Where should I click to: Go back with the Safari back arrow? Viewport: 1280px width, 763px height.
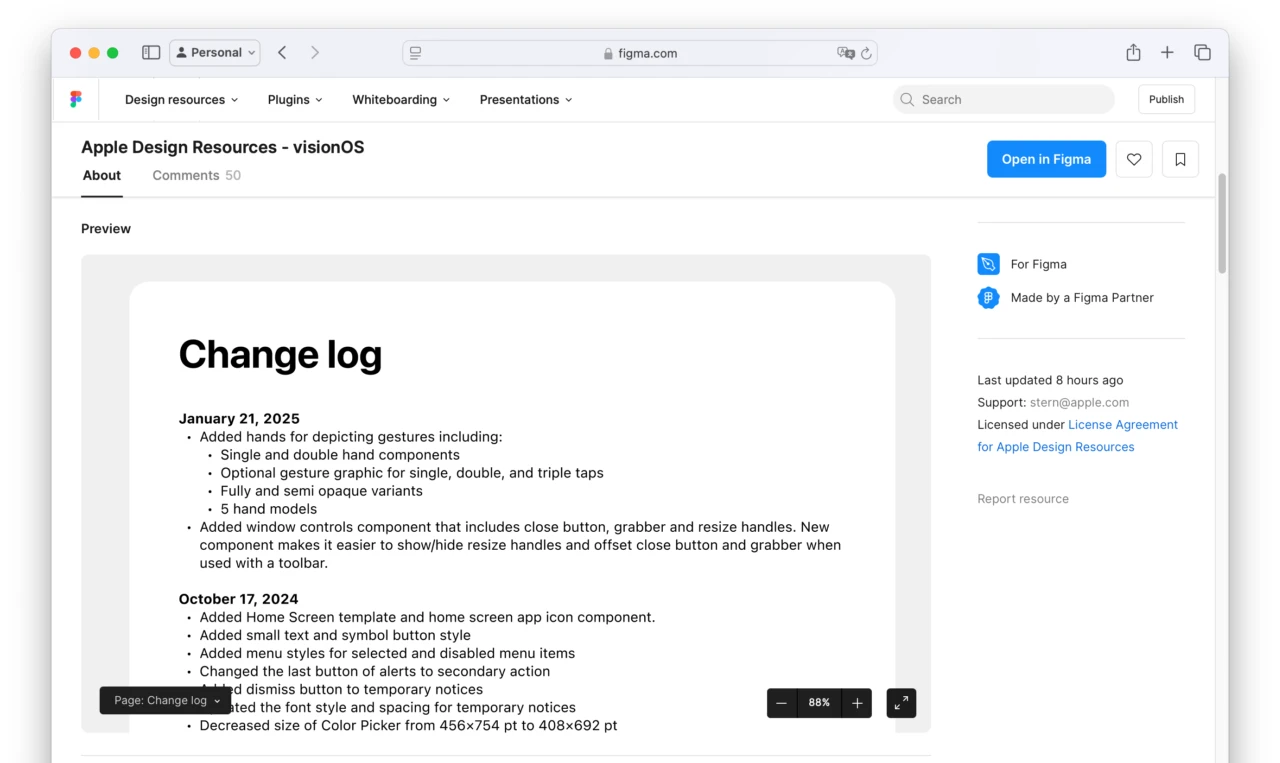[282, 53]
